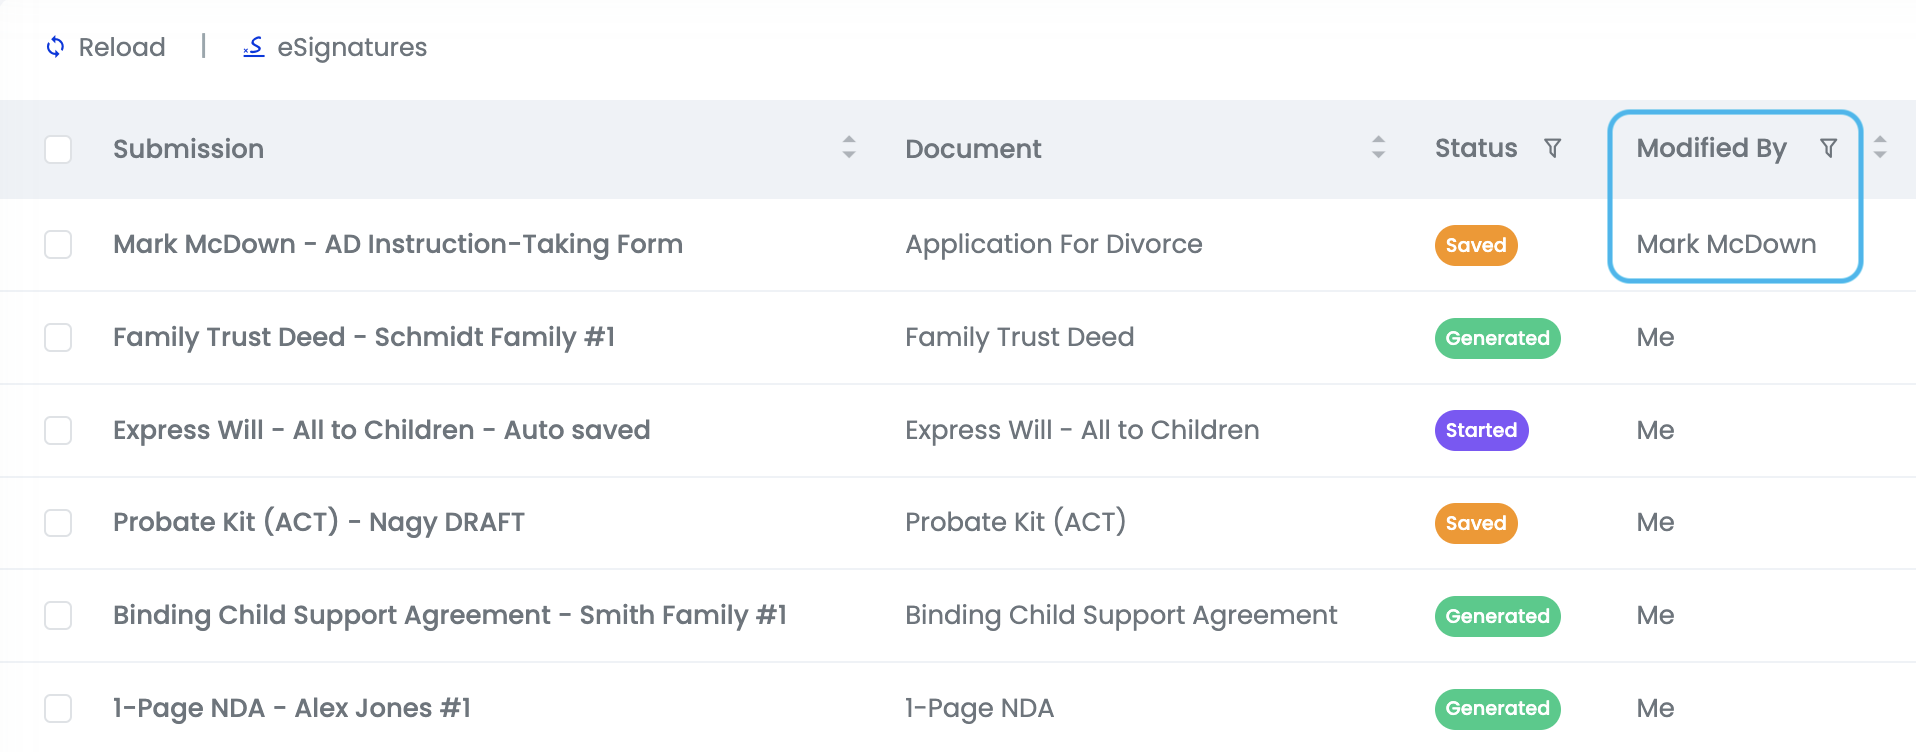Click the Reload button label
Viewport: 1916px width, 752px height.
pos(122,47)
